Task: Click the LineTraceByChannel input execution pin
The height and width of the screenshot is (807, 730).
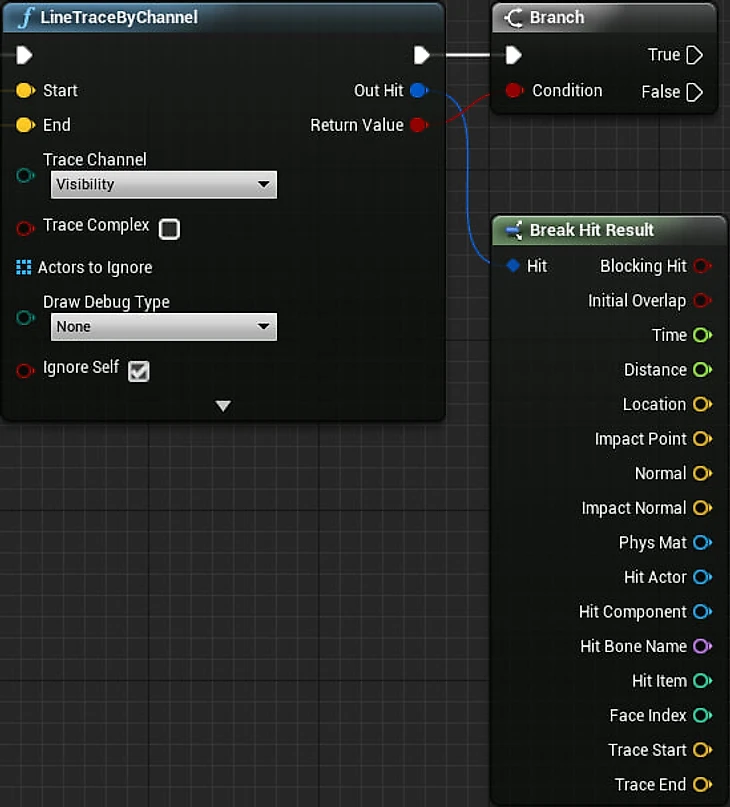Action: (24, 55)
